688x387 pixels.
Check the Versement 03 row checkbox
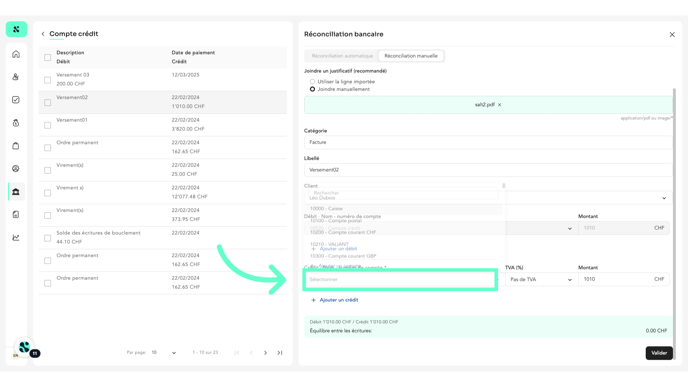tap(47, 80)
